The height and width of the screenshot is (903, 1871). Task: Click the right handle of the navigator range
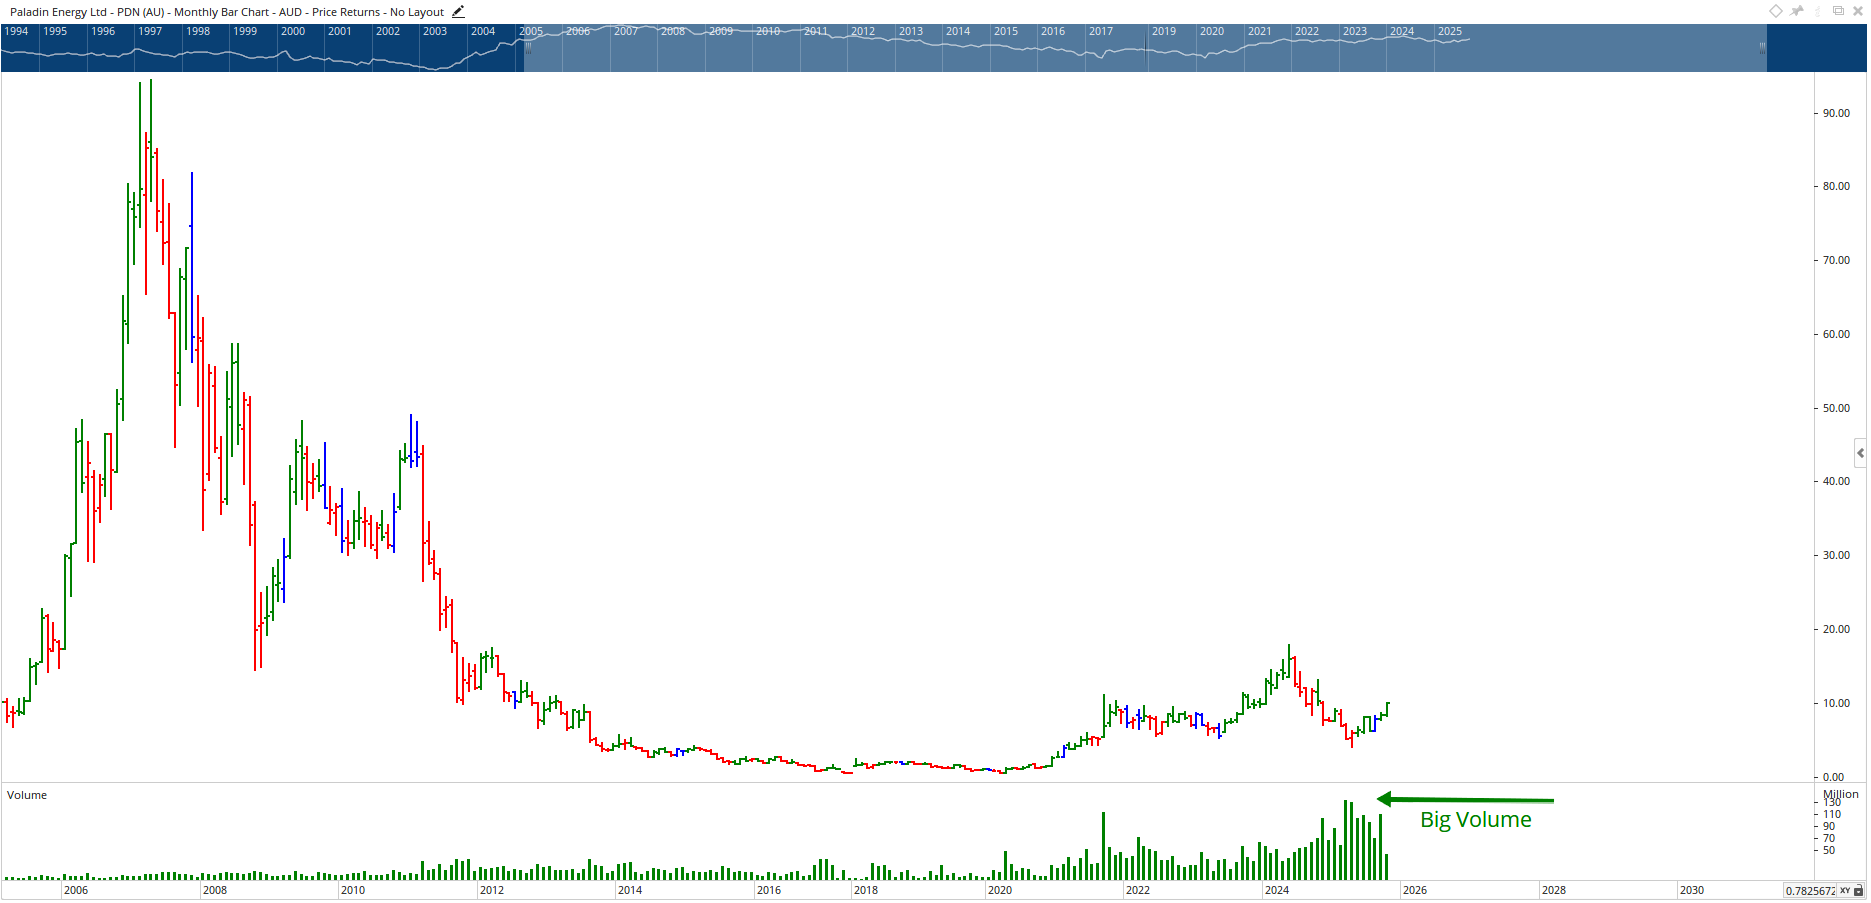pos(1762,47)
